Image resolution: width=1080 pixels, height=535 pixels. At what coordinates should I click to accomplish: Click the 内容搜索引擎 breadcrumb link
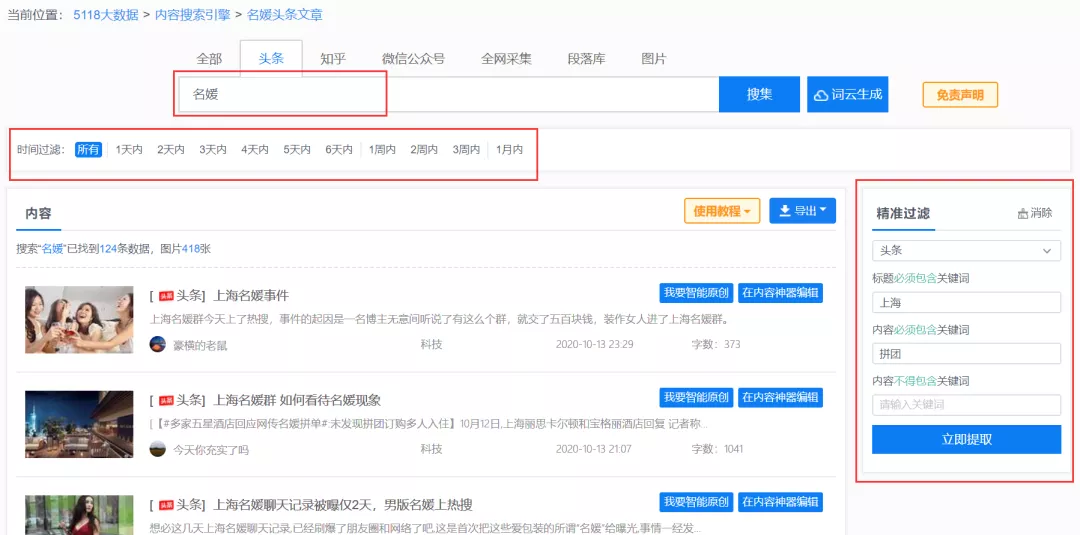(x=194, y=15)
